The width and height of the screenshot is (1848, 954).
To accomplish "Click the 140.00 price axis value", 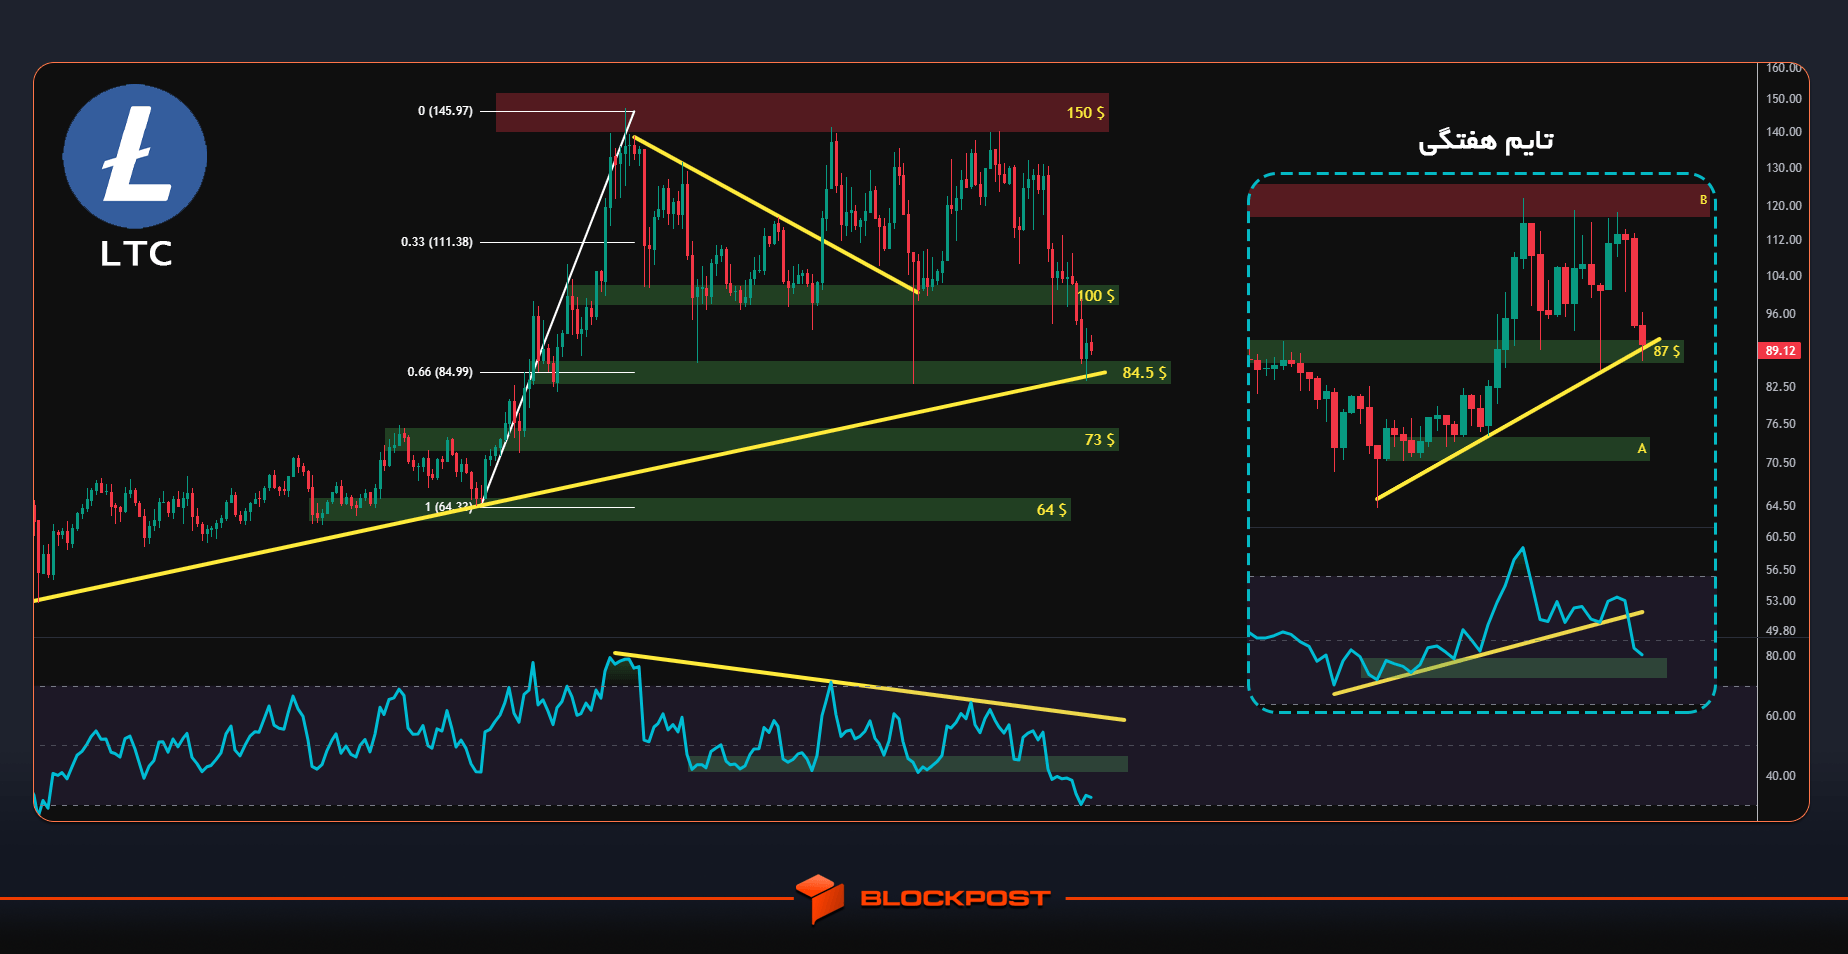I will [1784, 132].
